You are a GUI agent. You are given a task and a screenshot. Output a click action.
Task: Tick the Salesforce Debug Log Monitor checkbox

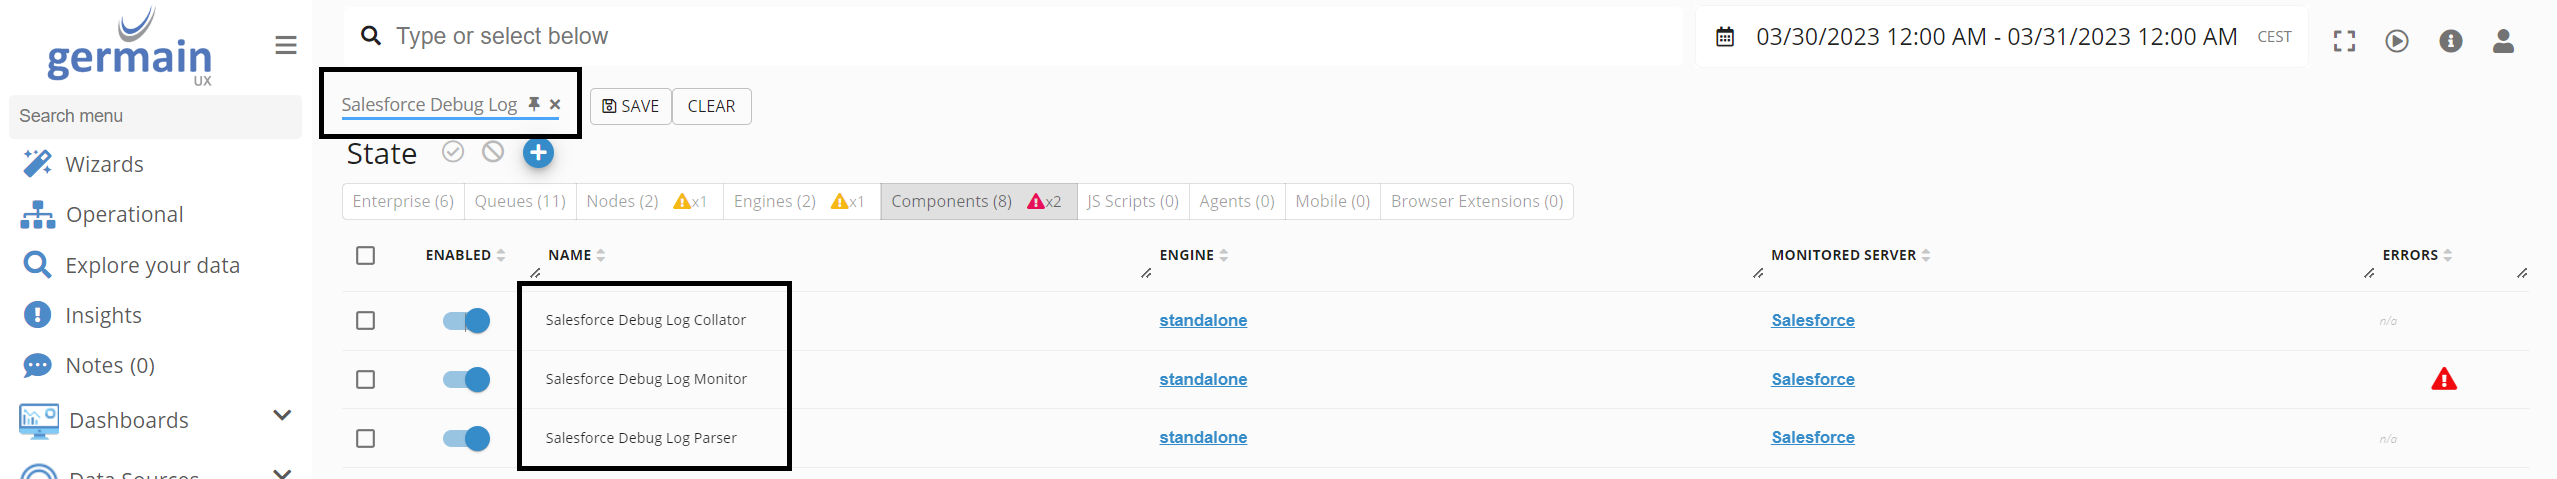[366, 380]
